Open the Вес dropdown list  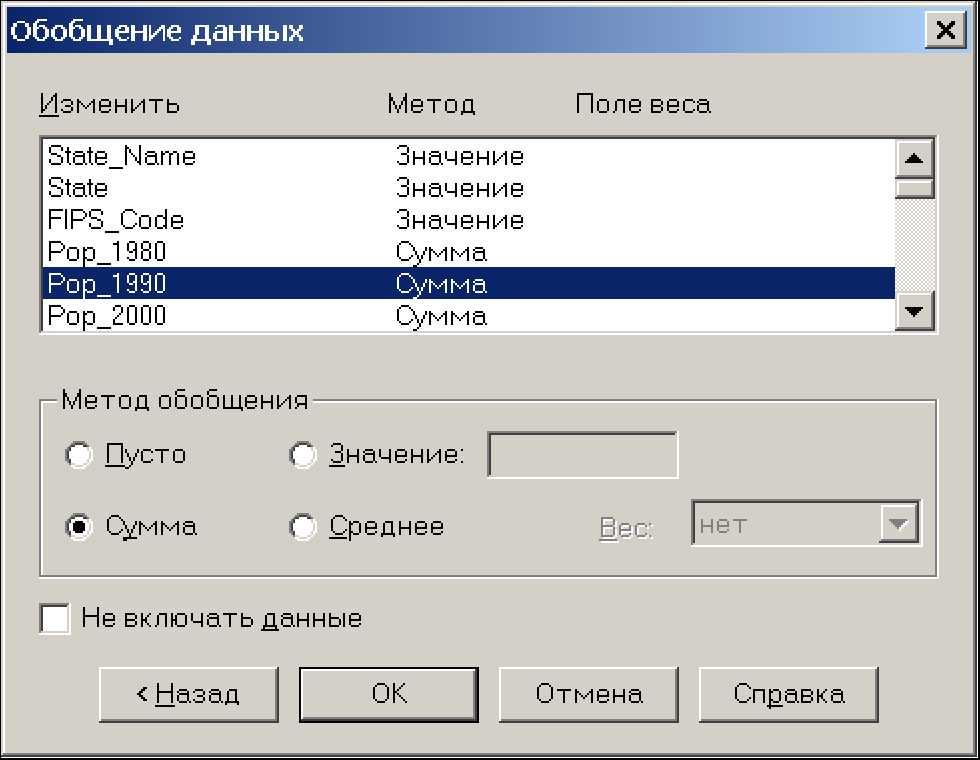[x=899, y=524]
